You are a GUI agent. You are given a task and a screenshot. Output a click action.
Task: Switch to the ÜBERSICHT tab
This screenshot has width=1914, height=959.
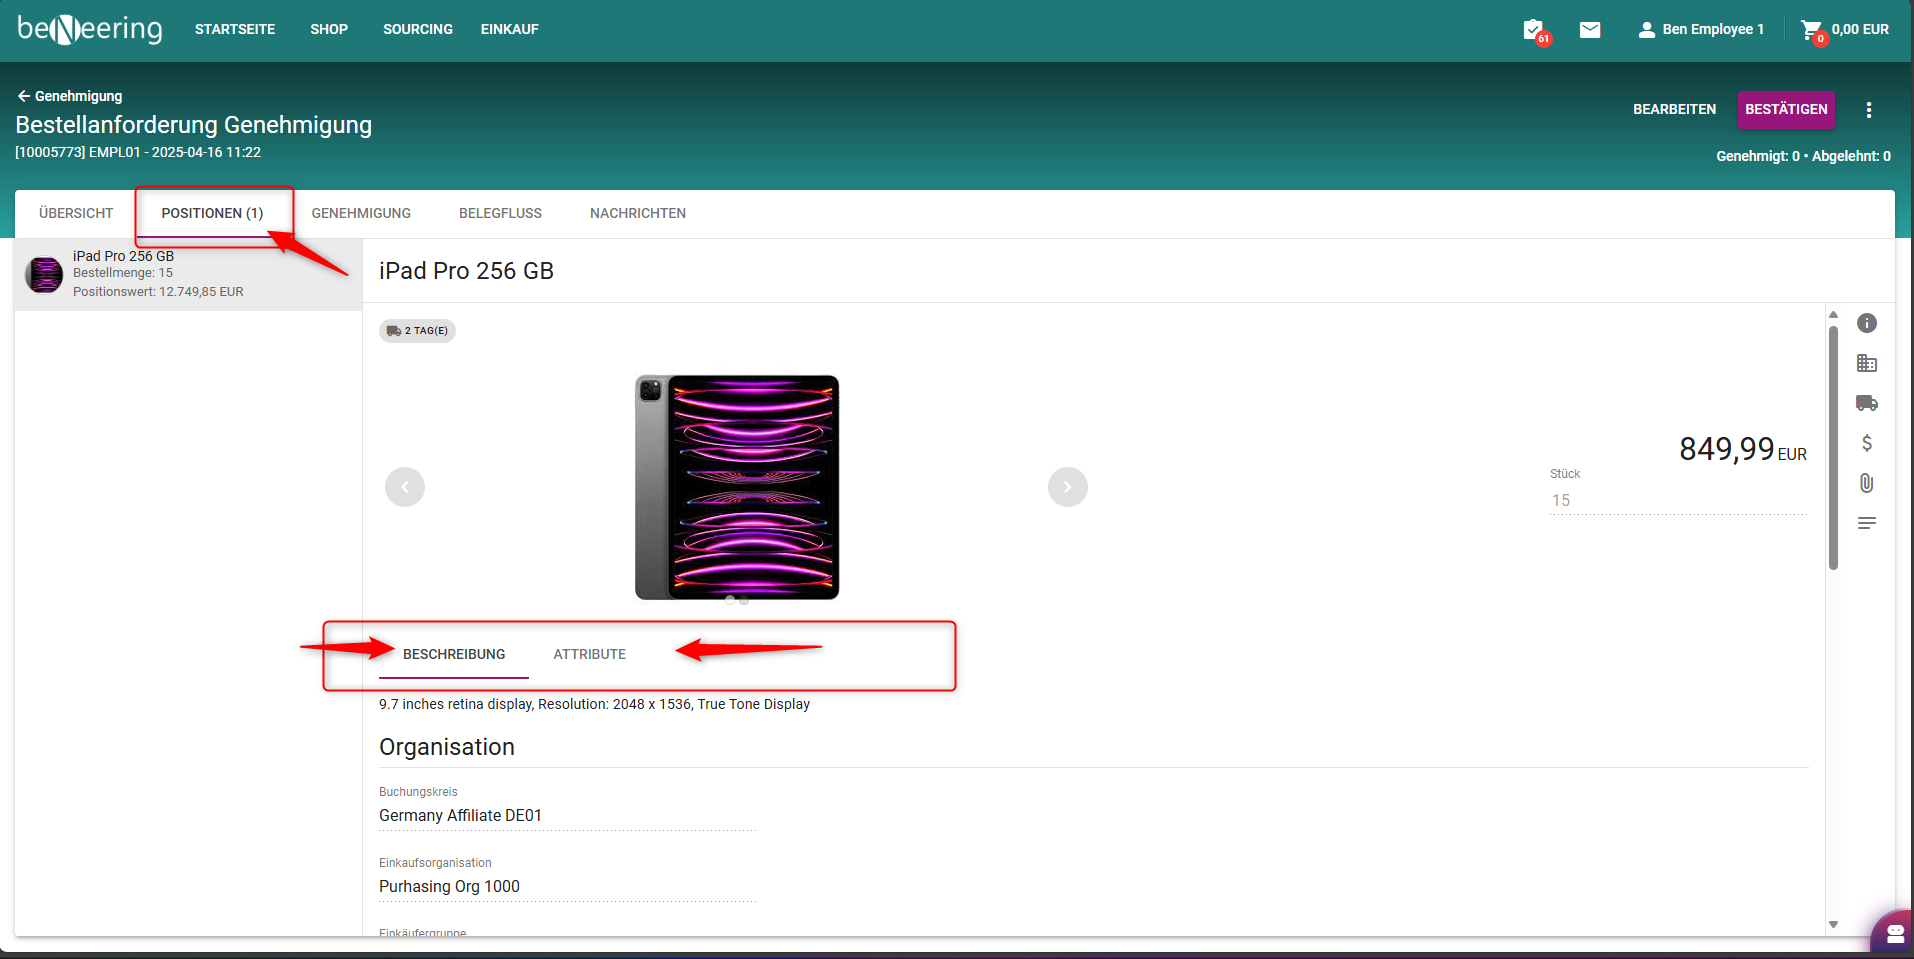point(76,213)
